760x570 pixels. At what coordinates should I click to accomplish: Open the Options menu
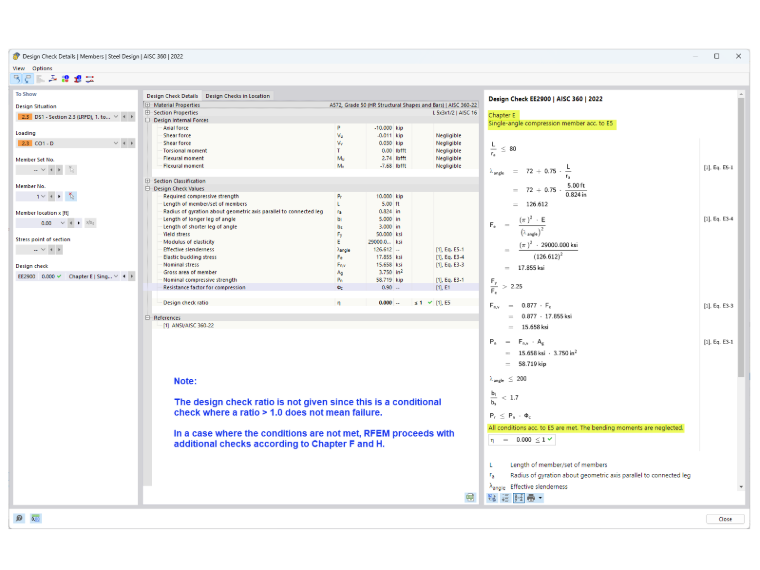click(x=42, y=68)
